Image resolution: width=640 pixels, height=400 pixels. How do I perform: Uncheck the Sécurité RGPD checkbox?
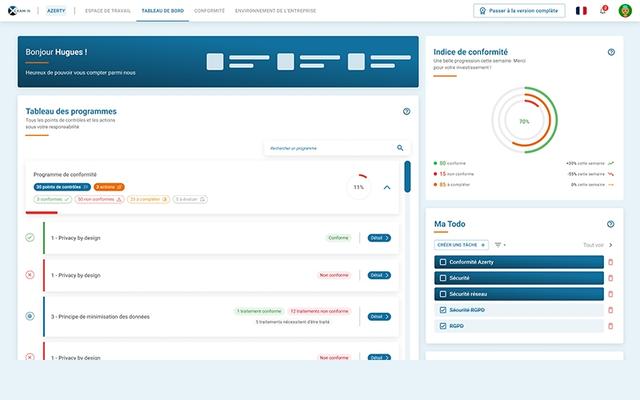(443, 310)
